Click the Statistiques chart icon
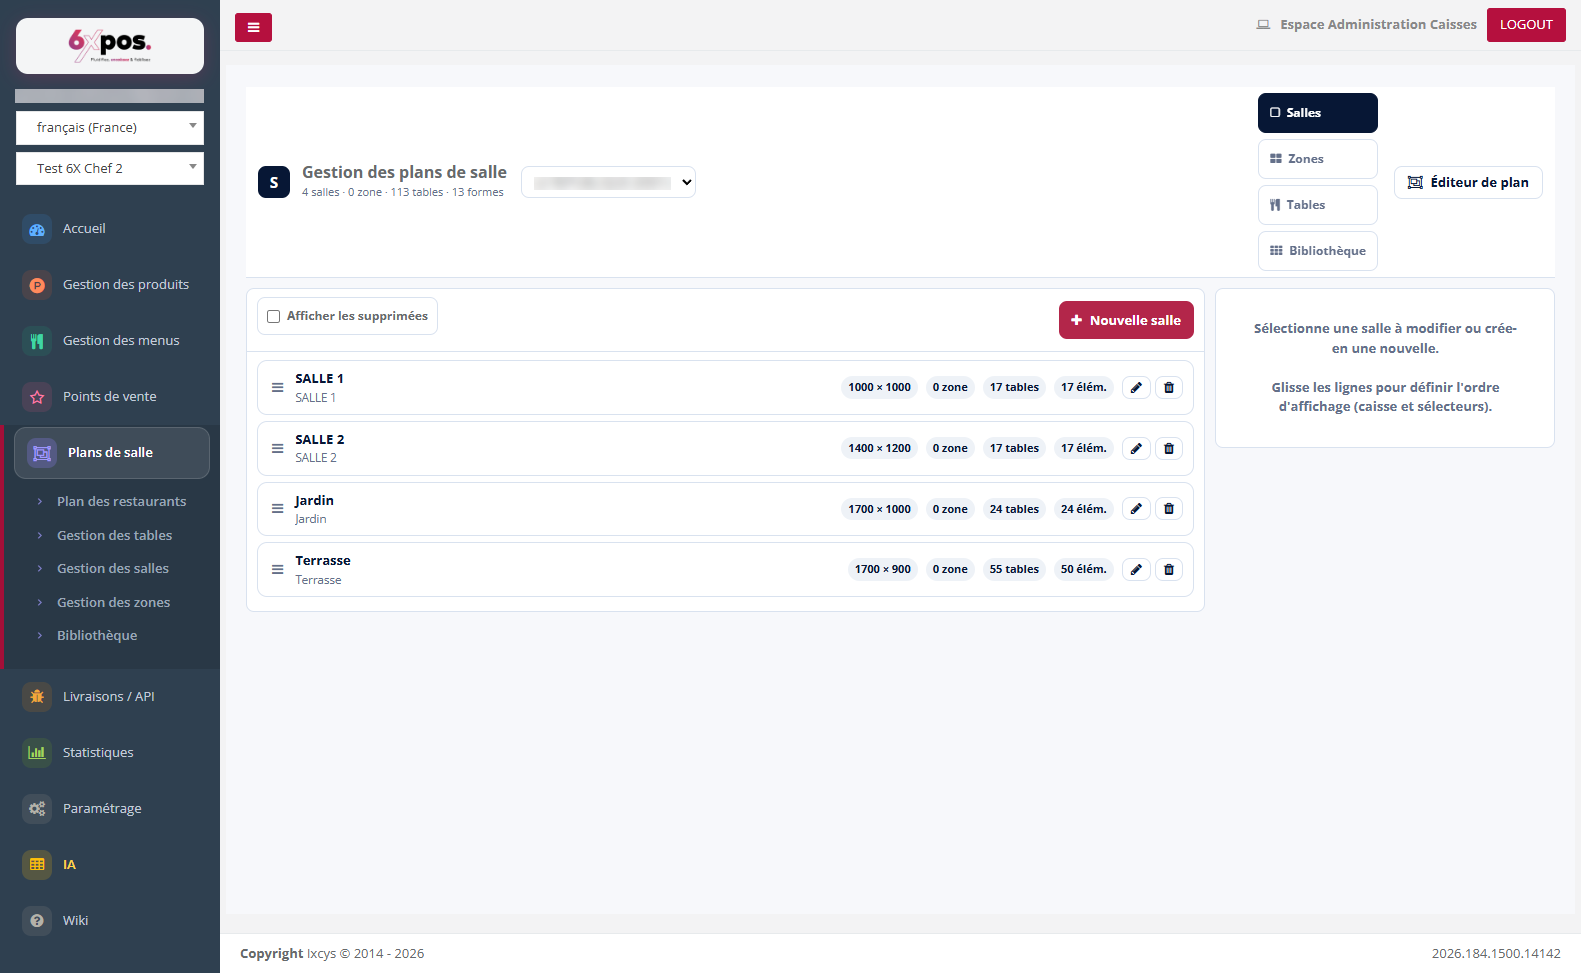The height and width of the screenshot is (973, 1581). coord(37,753)
